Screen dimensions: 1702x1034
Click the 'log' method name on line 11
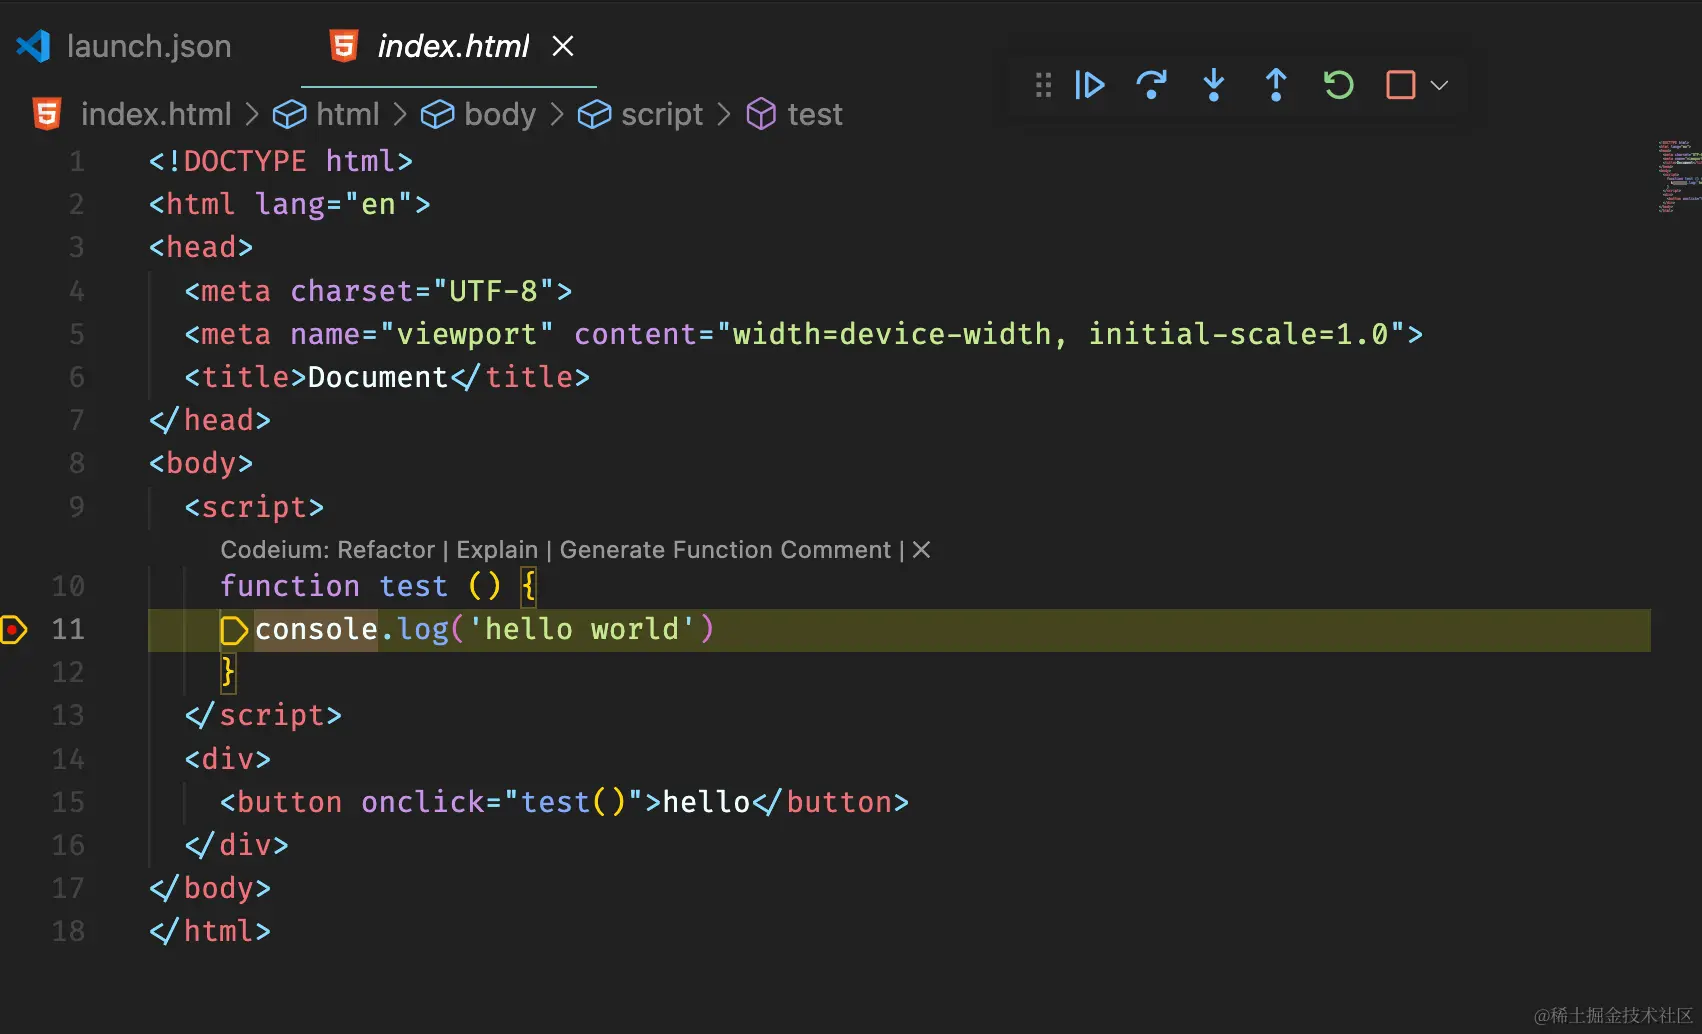(x=423, y=629)
